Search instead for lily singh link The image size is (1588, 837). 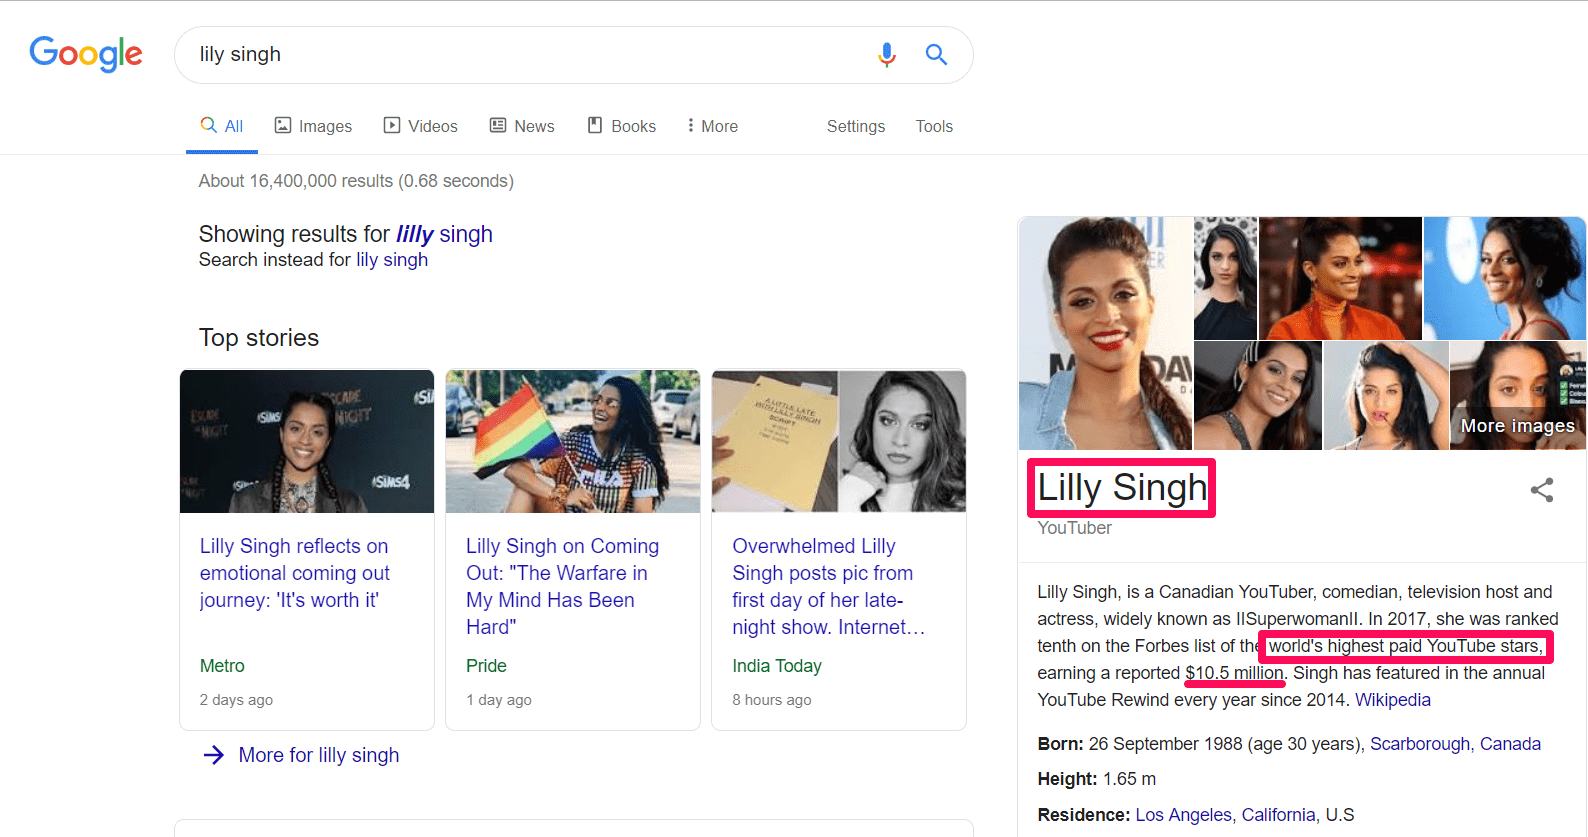(391, 260)
